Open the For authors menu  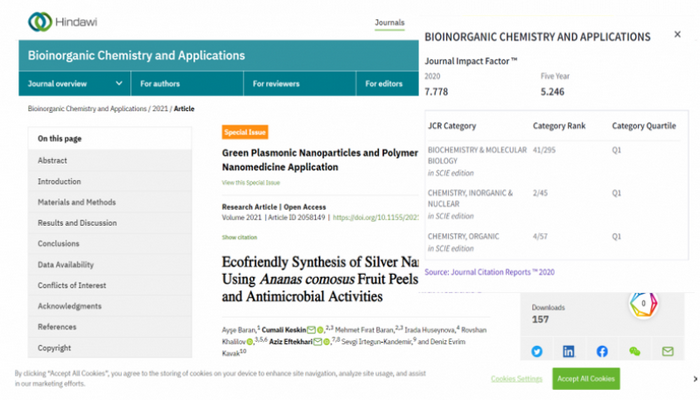(x=160, y=84)
